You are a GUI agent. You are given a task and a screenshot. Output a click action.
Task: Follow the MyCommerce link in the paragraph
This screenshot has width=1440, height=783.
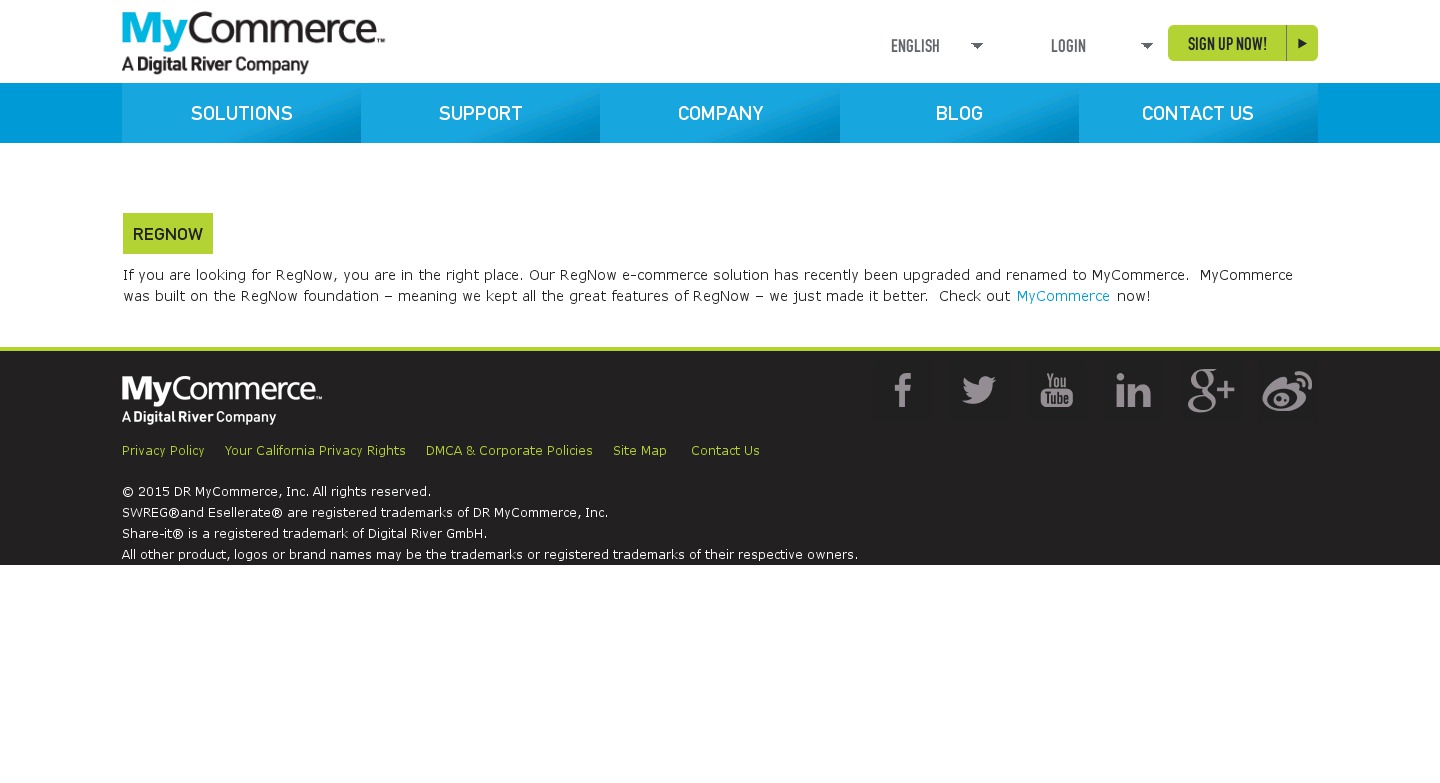[x=1062, y=296]
